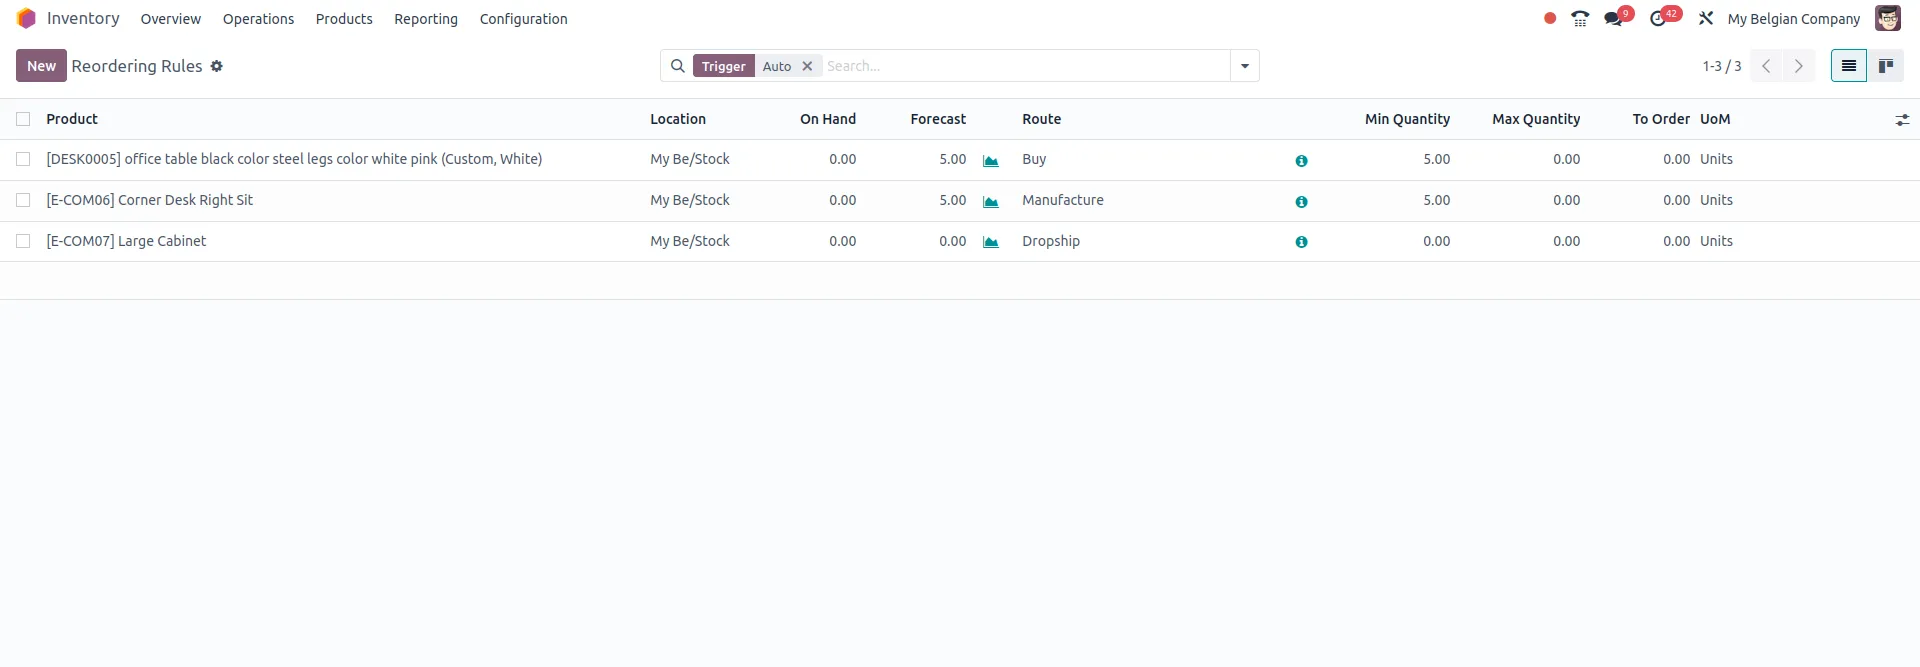Open the debug tools wrench icon
Viewport: 1920px width, 667px height.
pos(1706,18)
